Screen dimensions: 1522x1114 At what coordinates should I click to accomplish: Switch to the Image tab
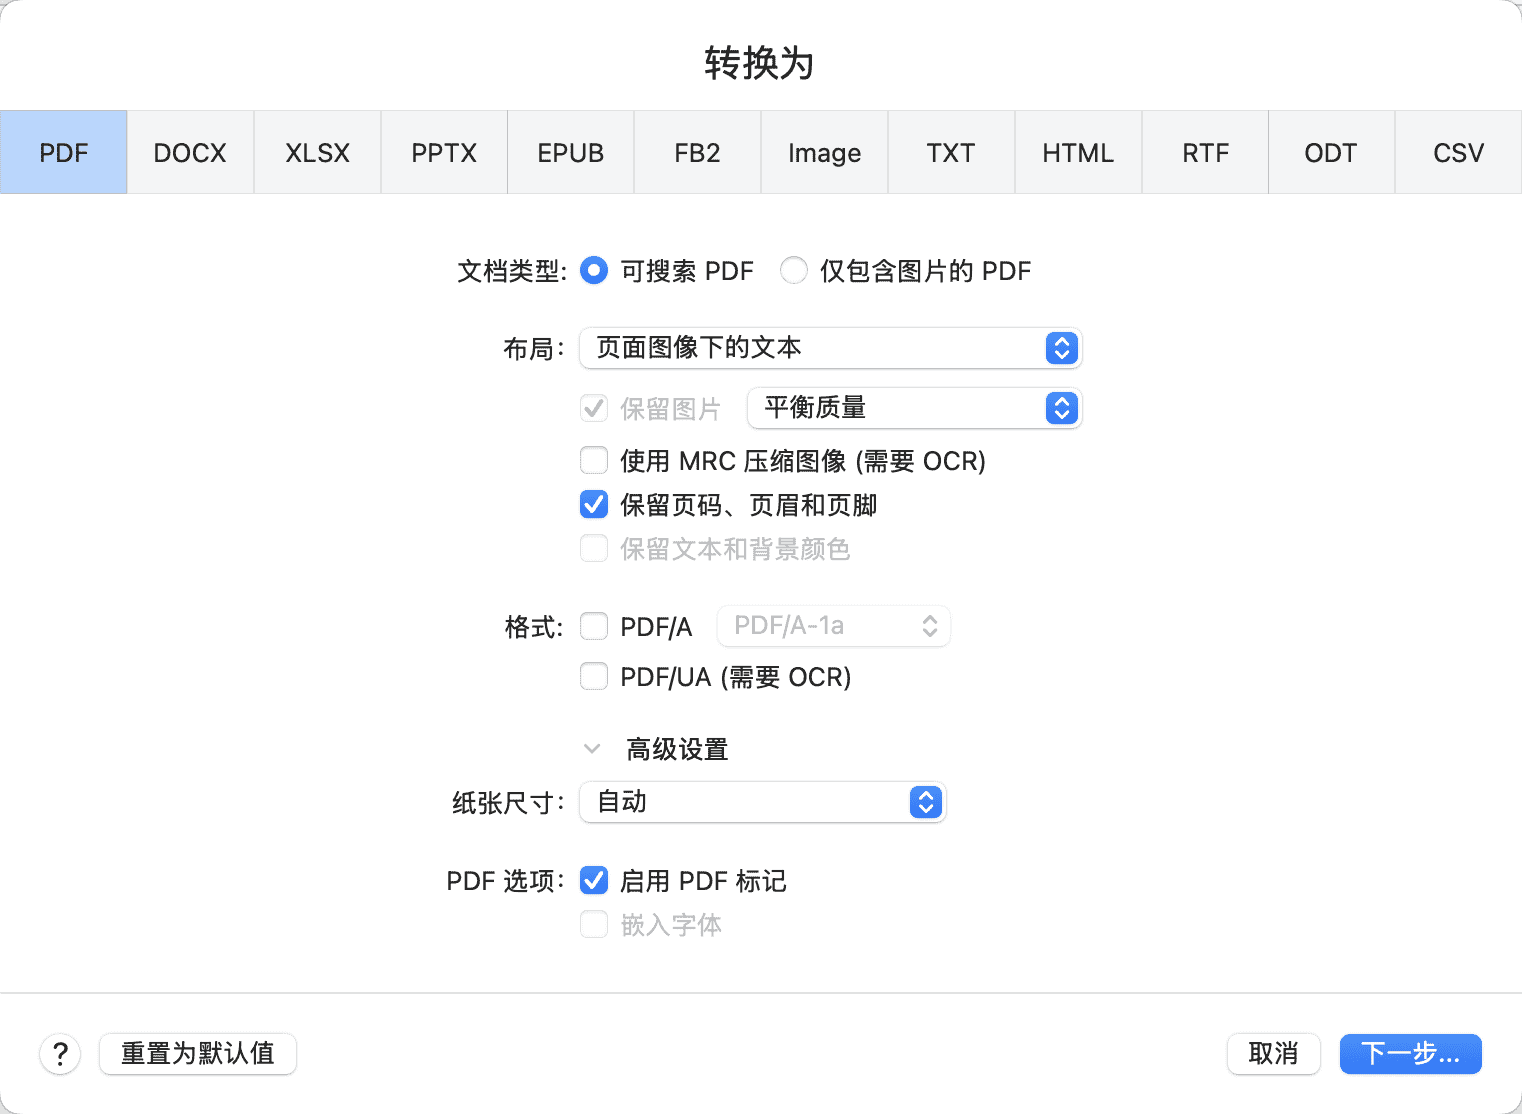(824, 152)
